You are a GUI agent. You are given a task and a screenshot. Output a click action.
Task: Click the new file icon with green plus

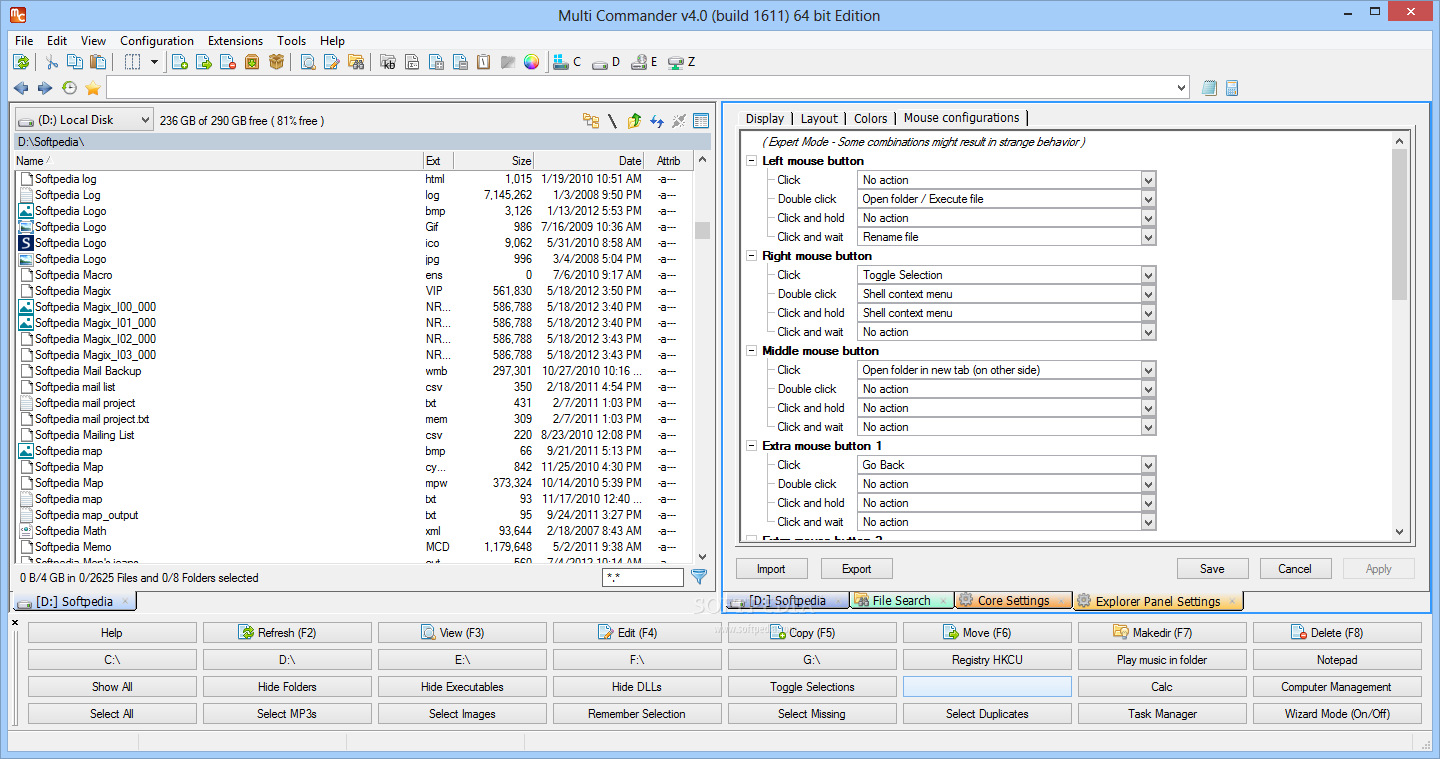point(180,62)
